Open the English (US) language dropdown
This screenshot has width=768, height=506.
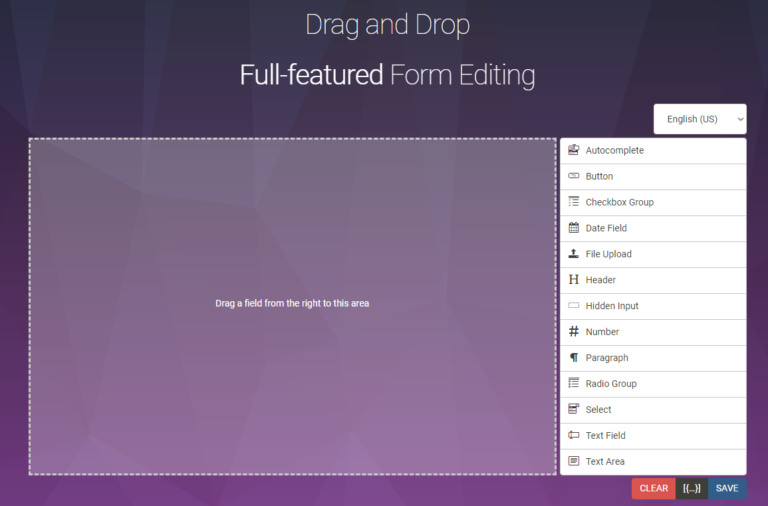[x=700, y=119]
